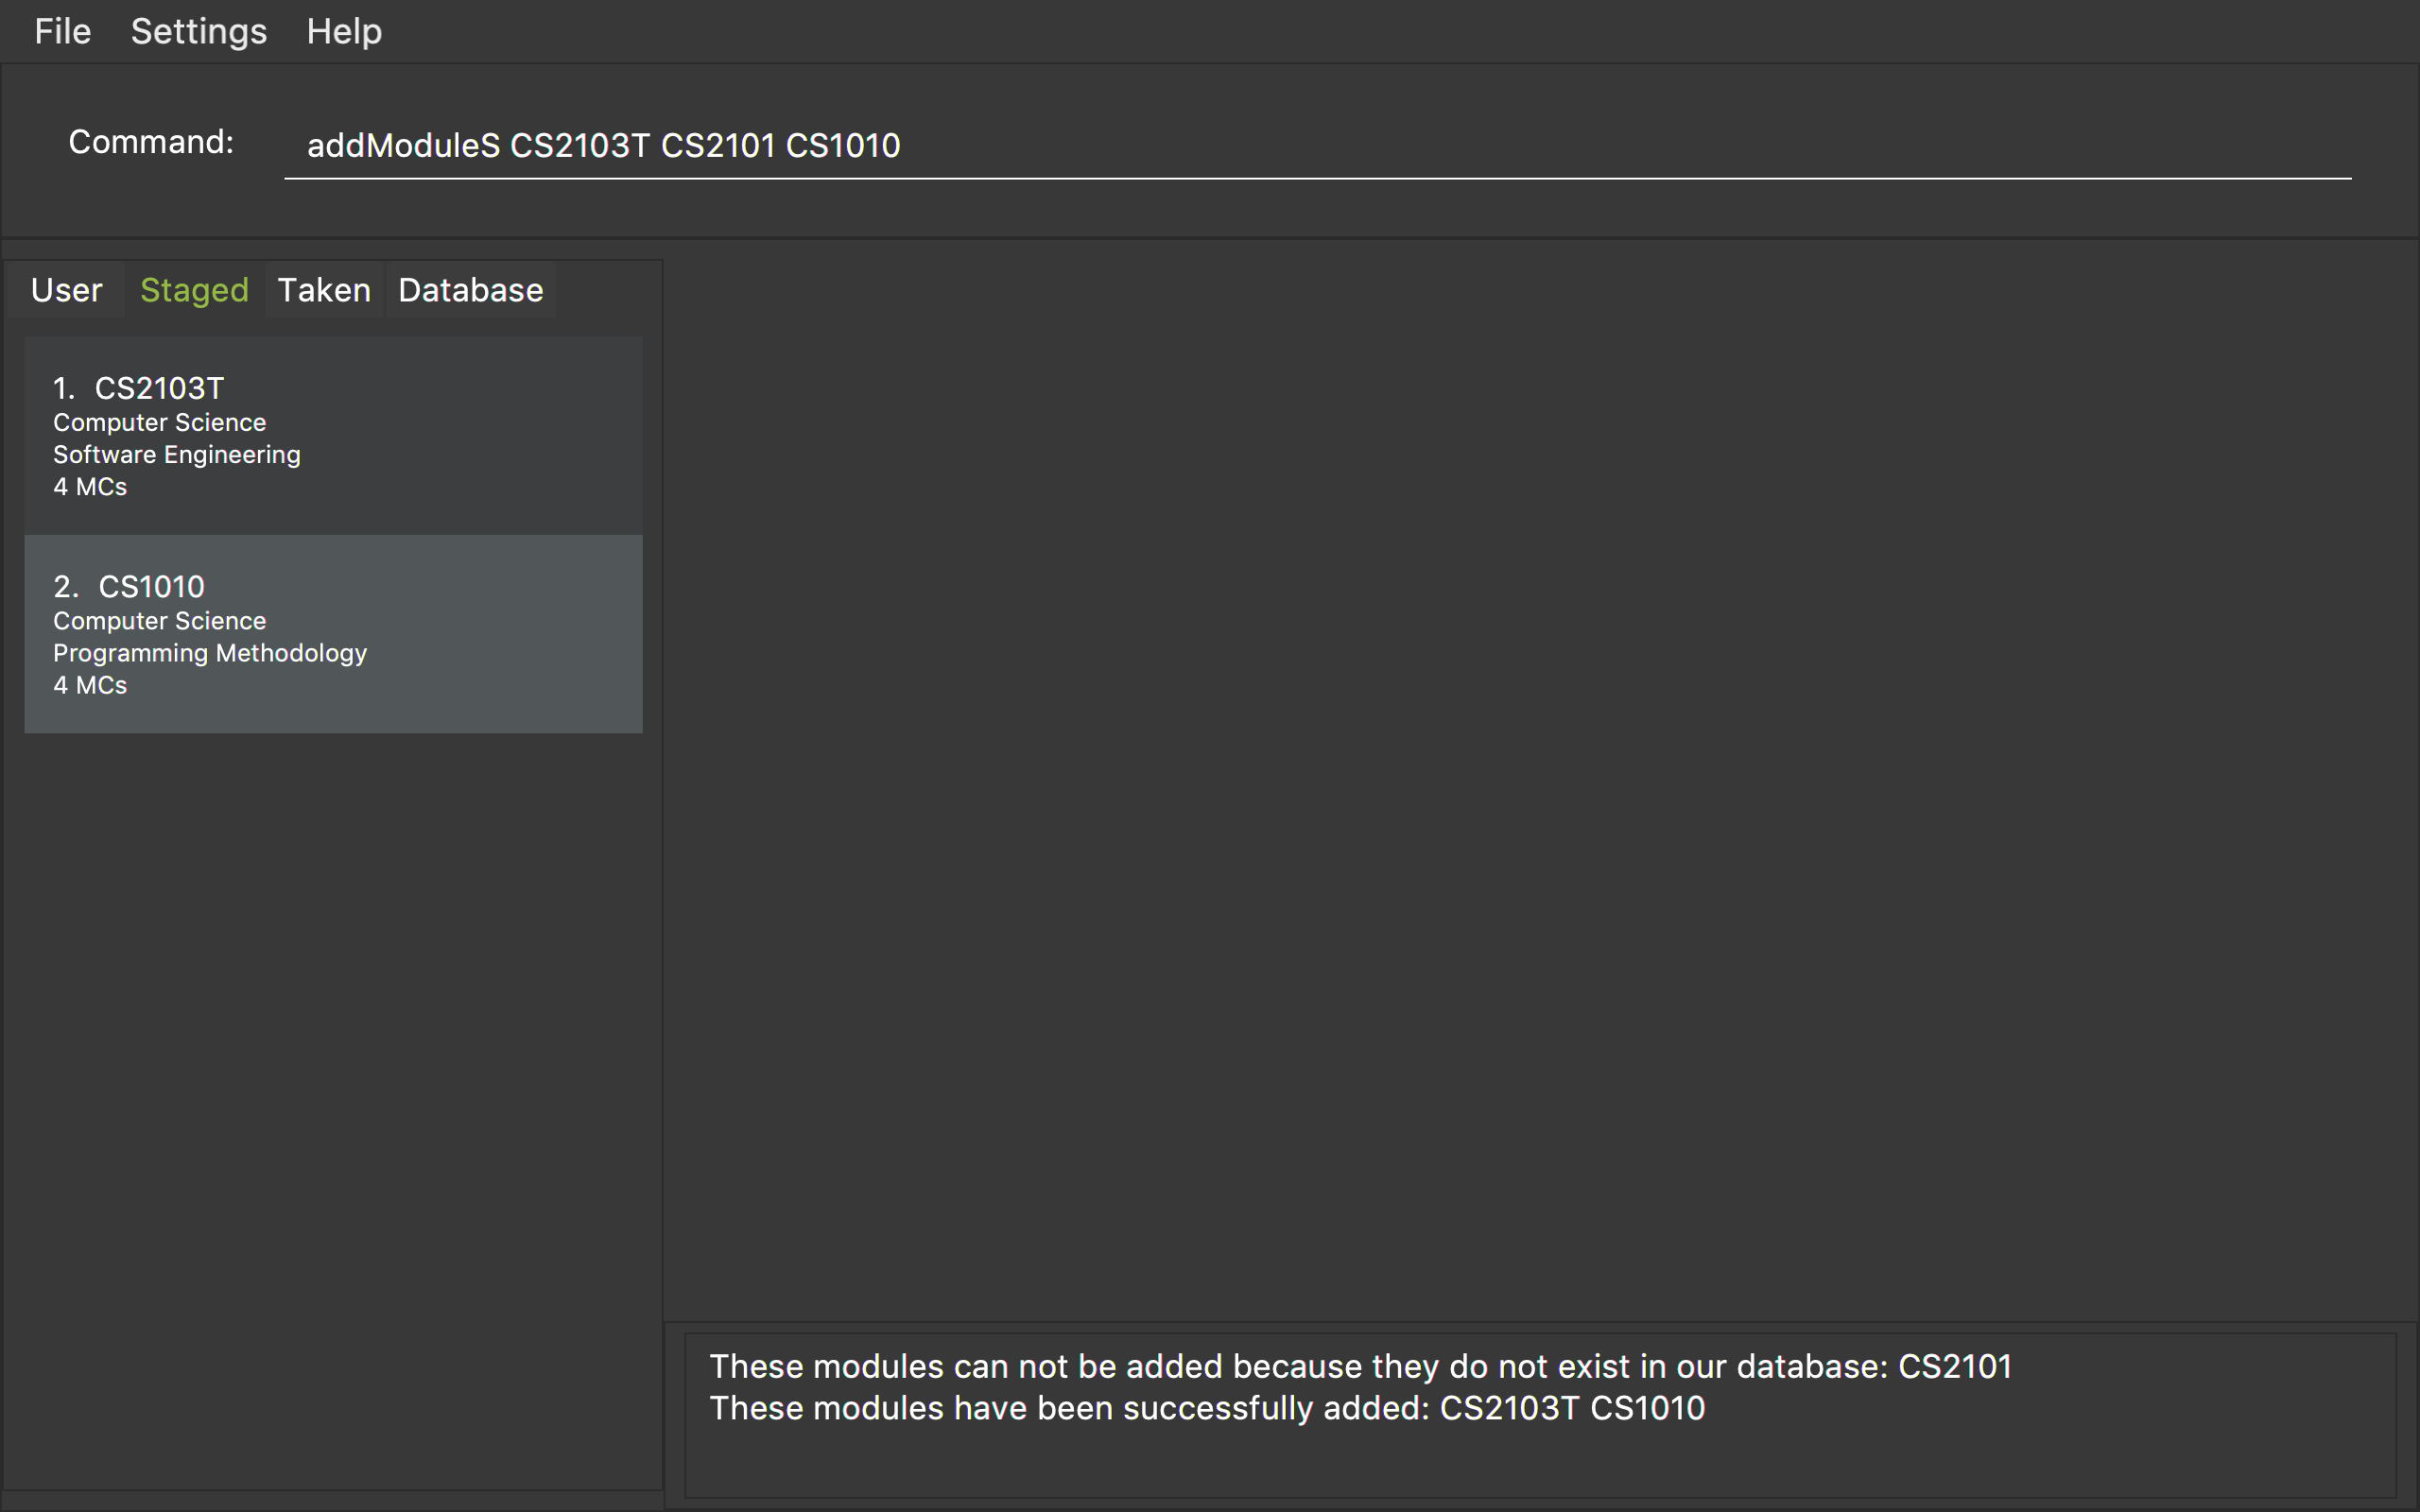2420x1512 pixels.
Task: Click the 'successfully added' result line
Action: pyautogui.click(x=1207, y=1408)
